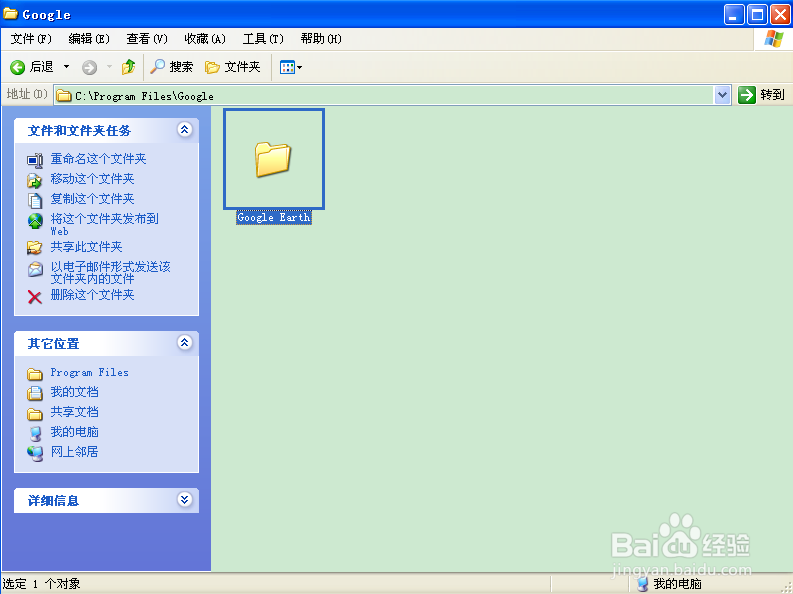
Task: Open 我的电脑 sidebar link
Action: [x=74, y=432]
